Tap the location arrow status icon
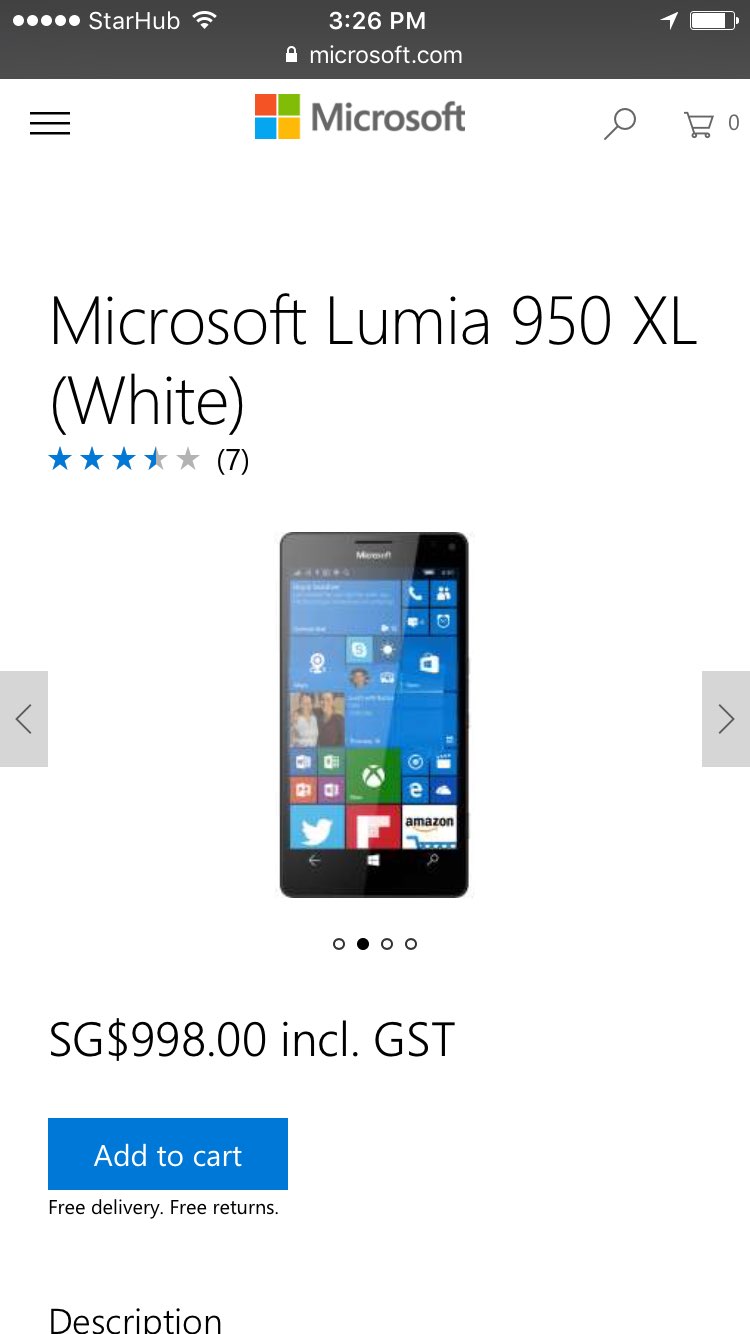Image resolution: width=750 pixels, height=1334 pixels. click(669, 20)
